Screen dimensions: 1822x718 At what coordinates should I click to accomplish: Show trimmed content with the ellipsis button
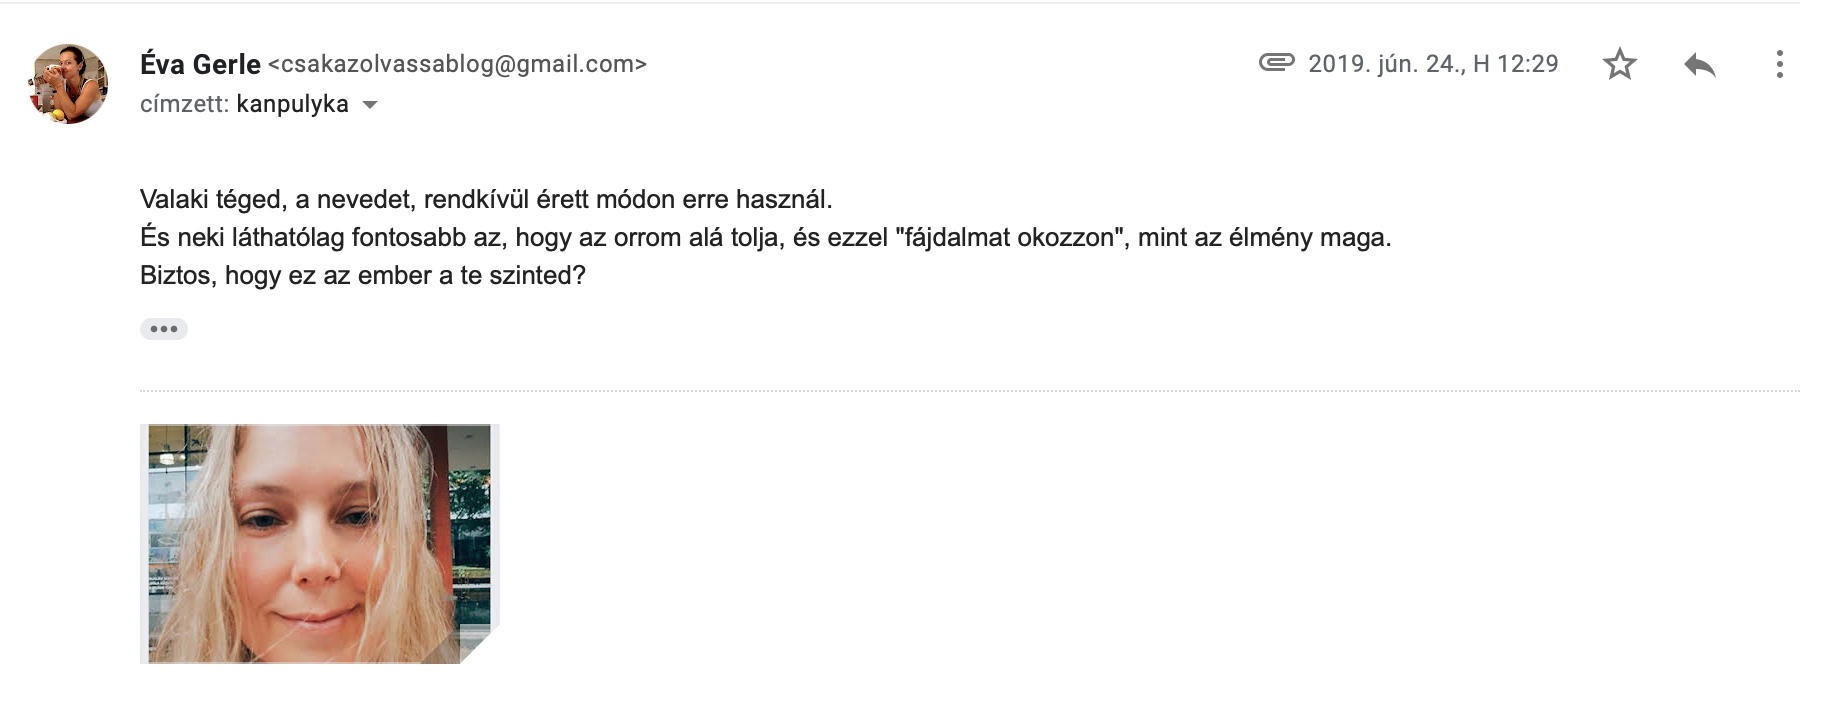pyautogui.click(x=163, y=329)
